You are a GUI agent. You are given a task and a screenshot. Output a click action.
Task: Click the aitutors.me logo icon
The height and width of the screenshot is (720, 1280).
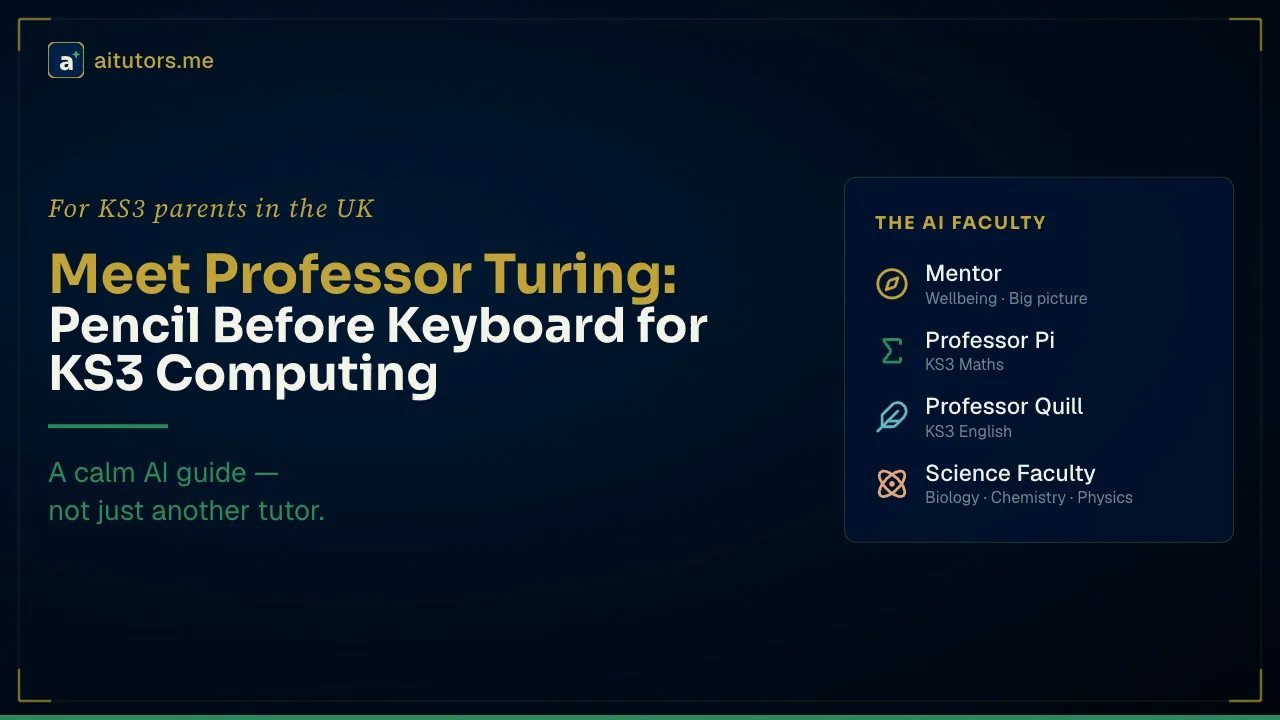tap(66, 60)
